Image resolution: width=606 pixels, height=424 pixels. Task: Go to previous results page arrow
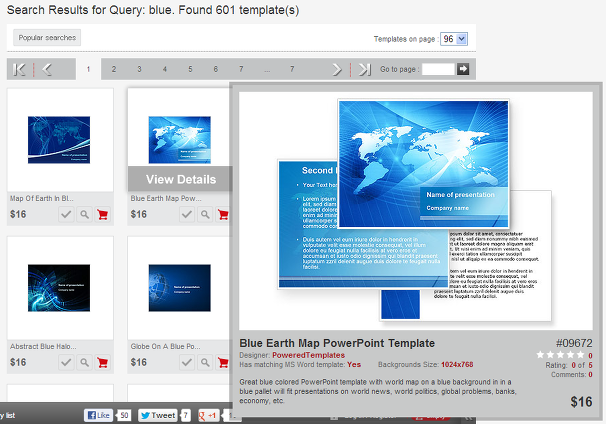(x=47, y=70)
